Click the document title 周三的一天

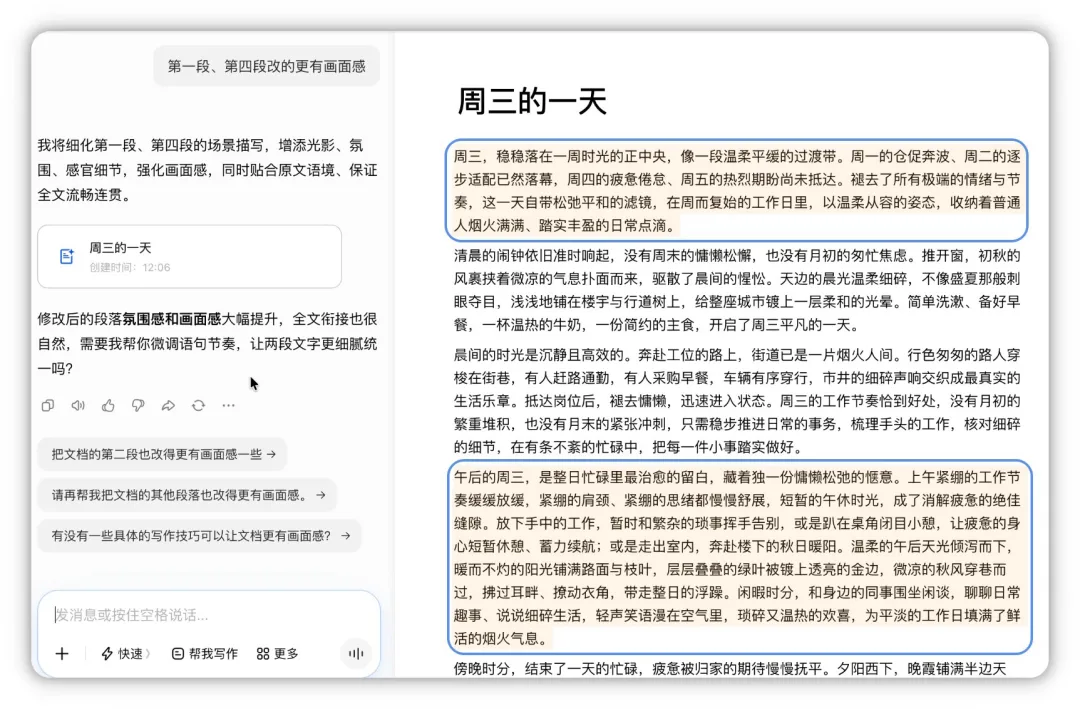pos(532,101)
